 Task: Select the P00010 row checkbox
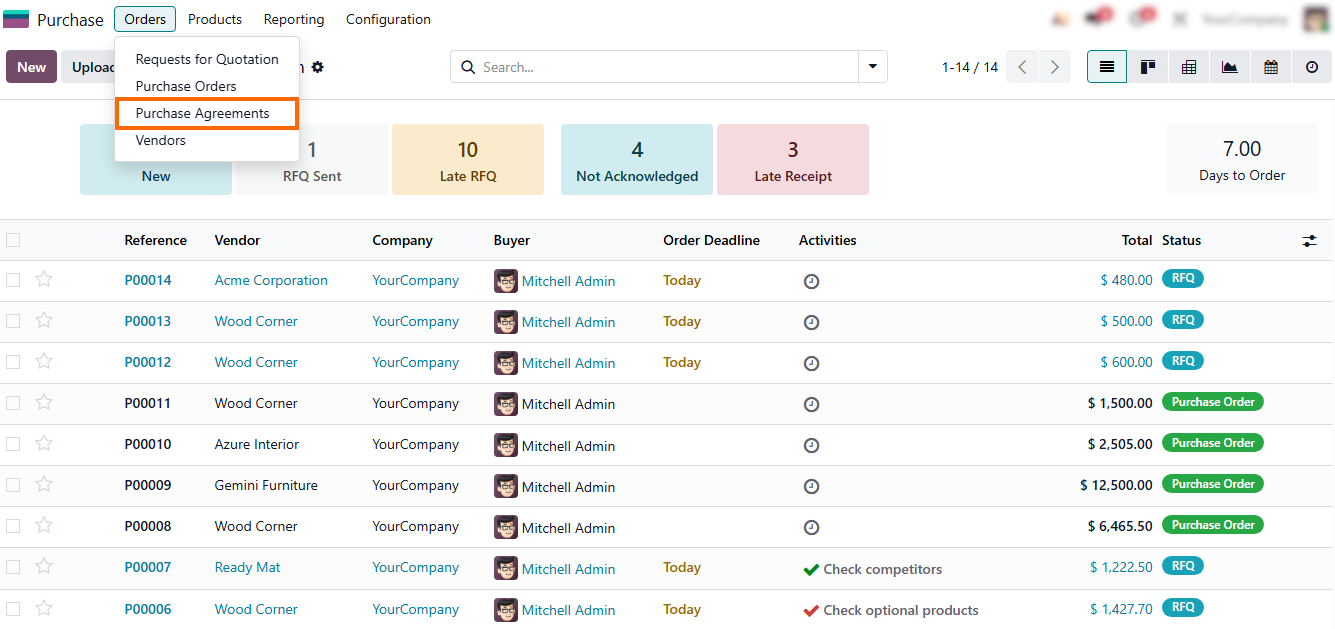(x=13, y=444)
